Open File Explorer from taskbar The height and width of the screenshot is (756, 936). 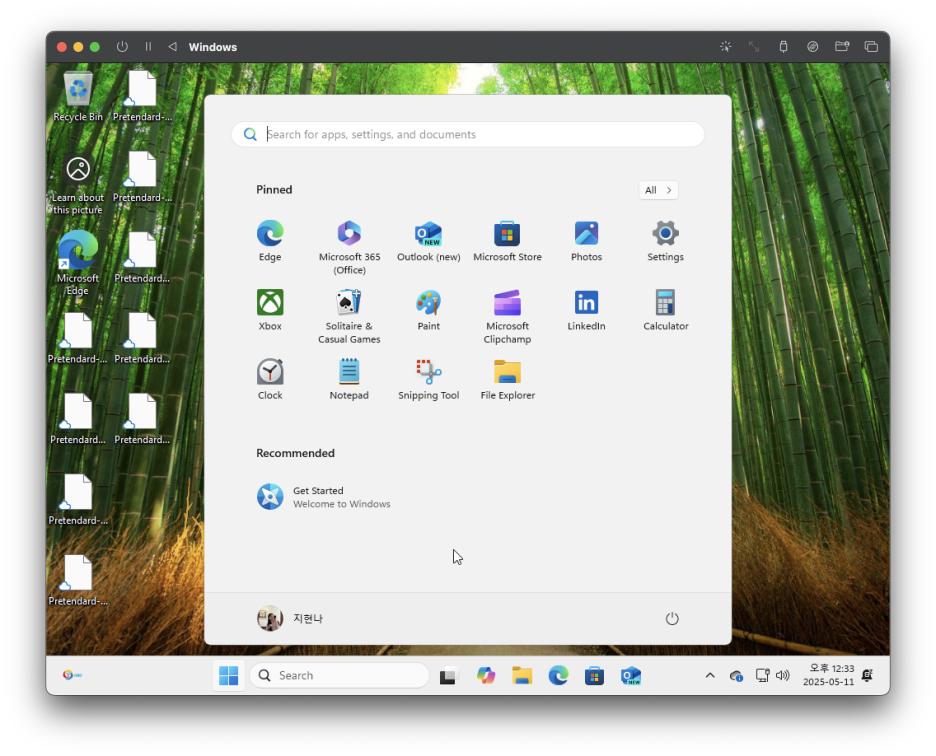click(522, 675)
